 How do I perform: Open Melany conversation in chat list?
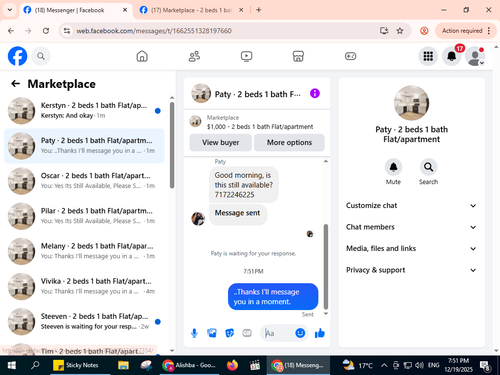(x=84, y=251)
